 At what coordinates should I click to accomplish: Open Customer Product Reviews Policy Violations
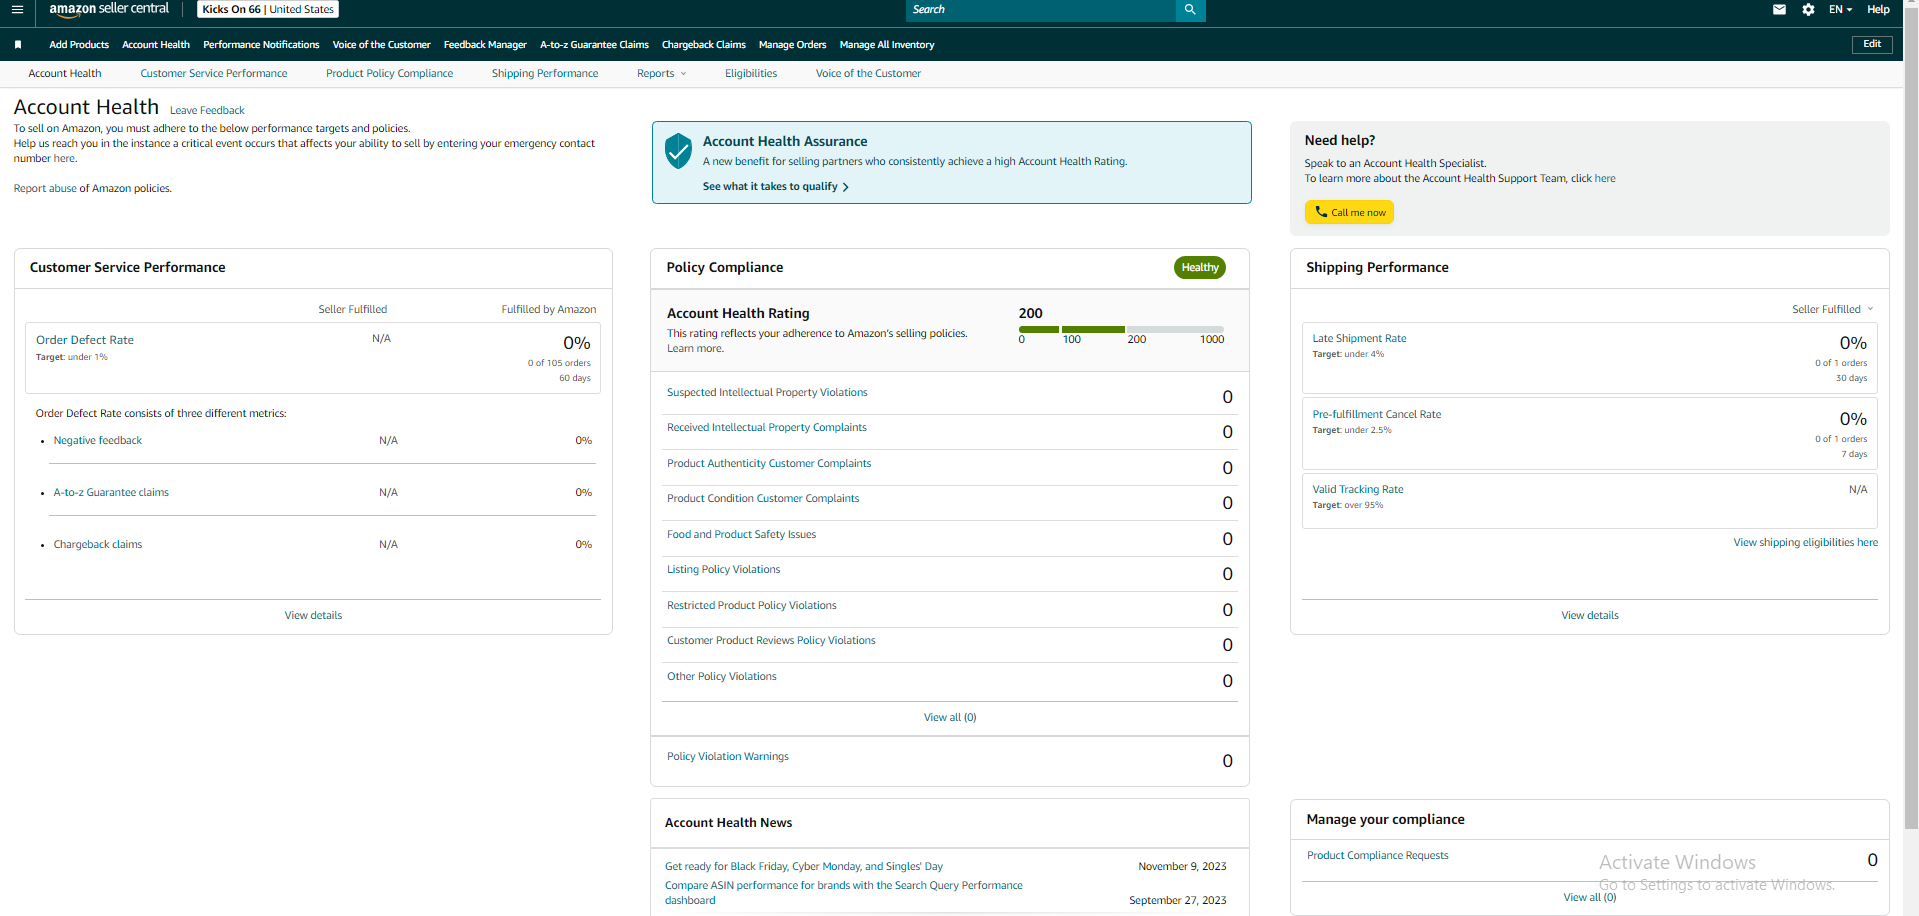click(771, 641)
